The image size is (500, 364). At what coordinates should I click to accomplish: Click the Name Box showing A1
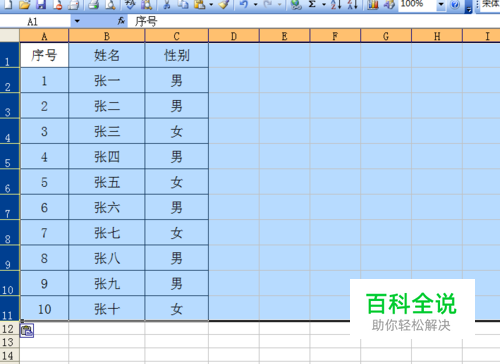(36, 22)
